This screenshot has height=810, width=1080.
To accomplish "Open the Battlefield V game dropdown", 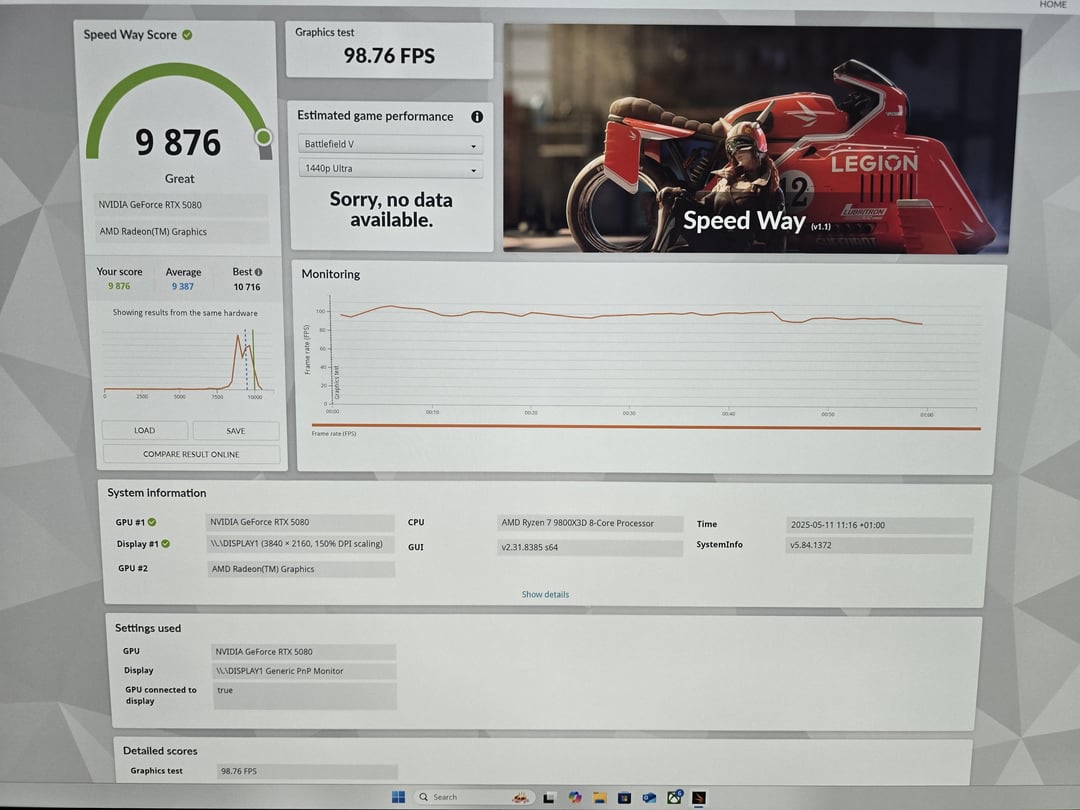I will 391,144.
